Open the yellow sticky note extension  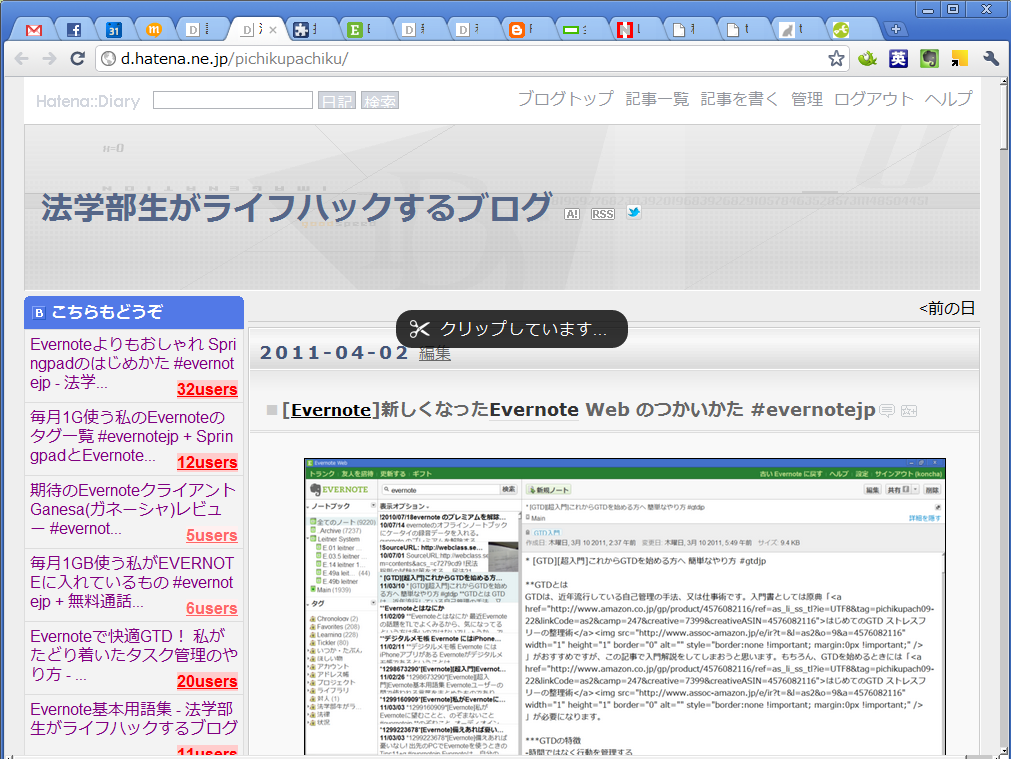pyautogui.click(x=959, y=59)
